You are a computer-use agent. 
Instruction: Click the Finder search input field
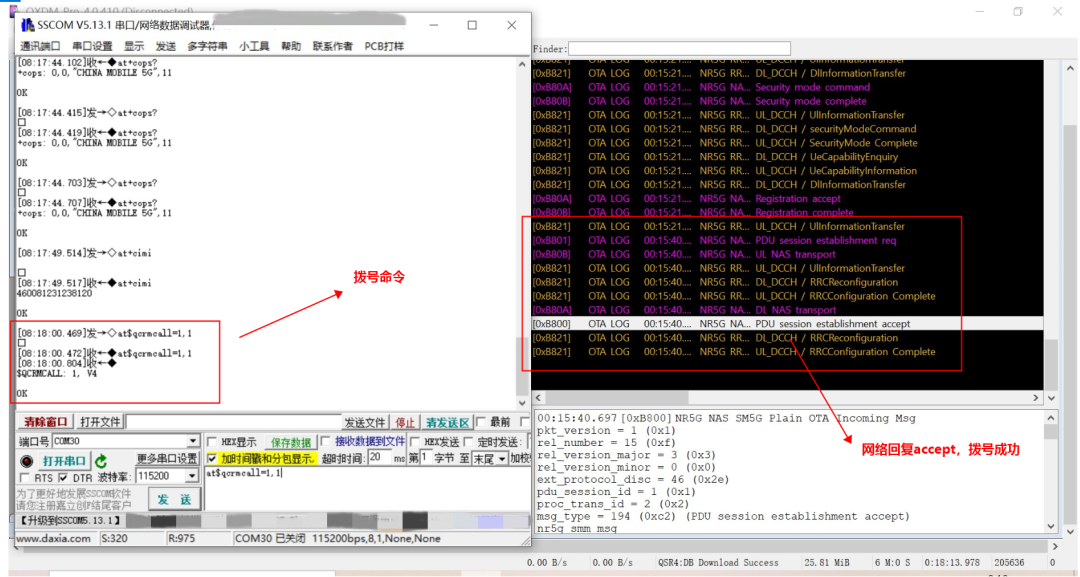pyautogui.click(x=679, y=49)
